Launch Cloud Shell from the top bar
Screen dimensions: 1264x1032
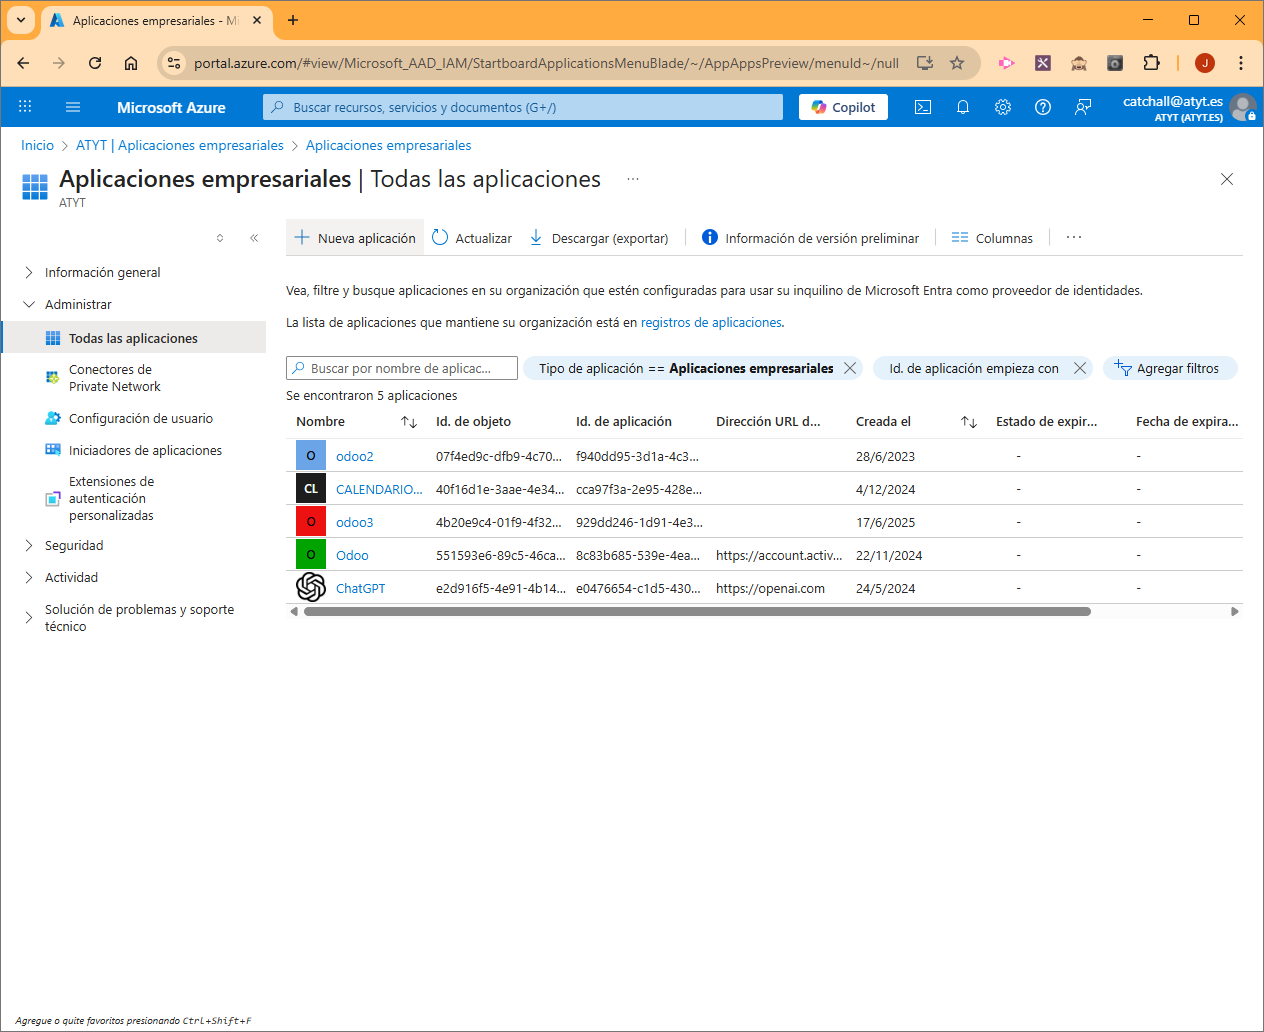[923, 107]
